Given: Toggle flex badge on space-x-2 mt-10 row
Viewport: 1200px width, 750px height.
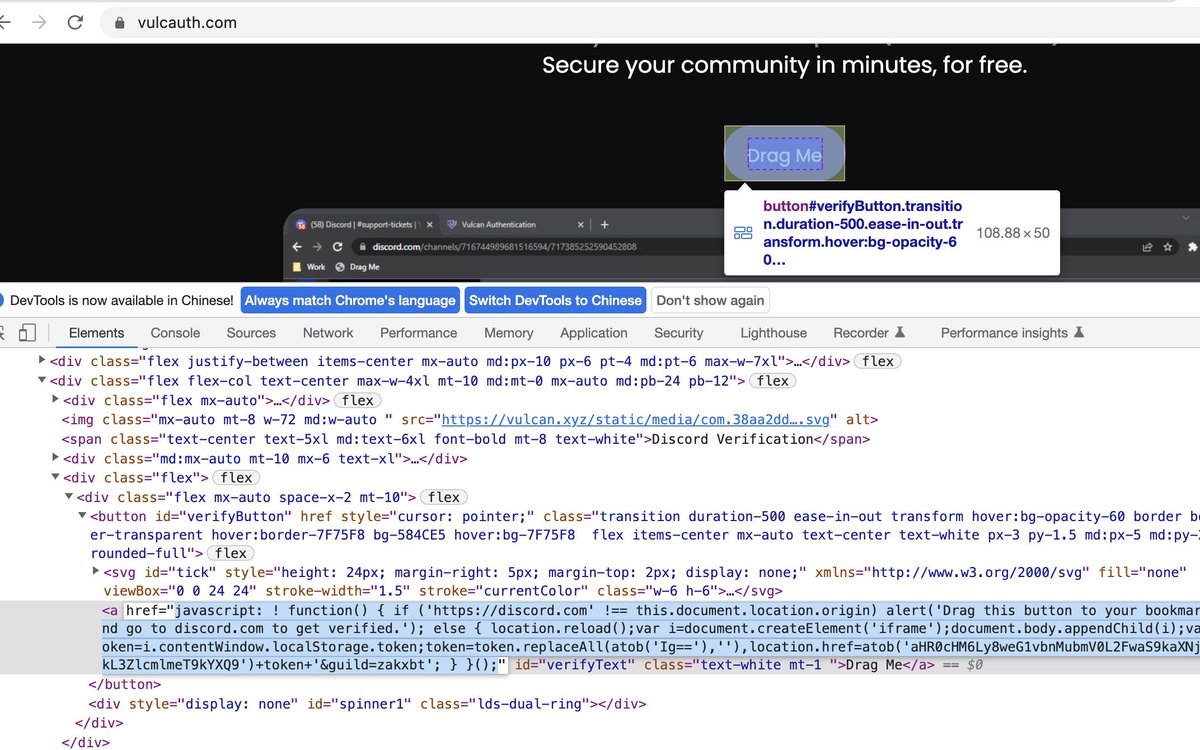Looking at the screenshot, I should coord(444,497).
